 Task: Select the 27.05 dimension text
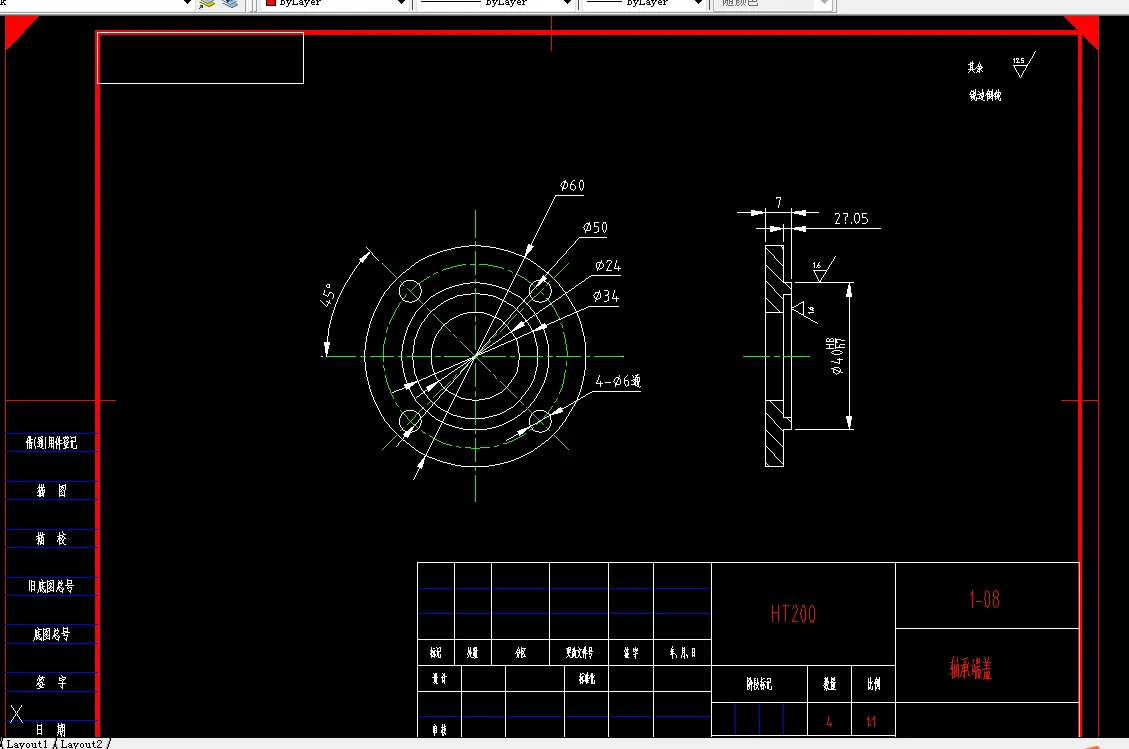pyautogui.click(x=851, y=218)
